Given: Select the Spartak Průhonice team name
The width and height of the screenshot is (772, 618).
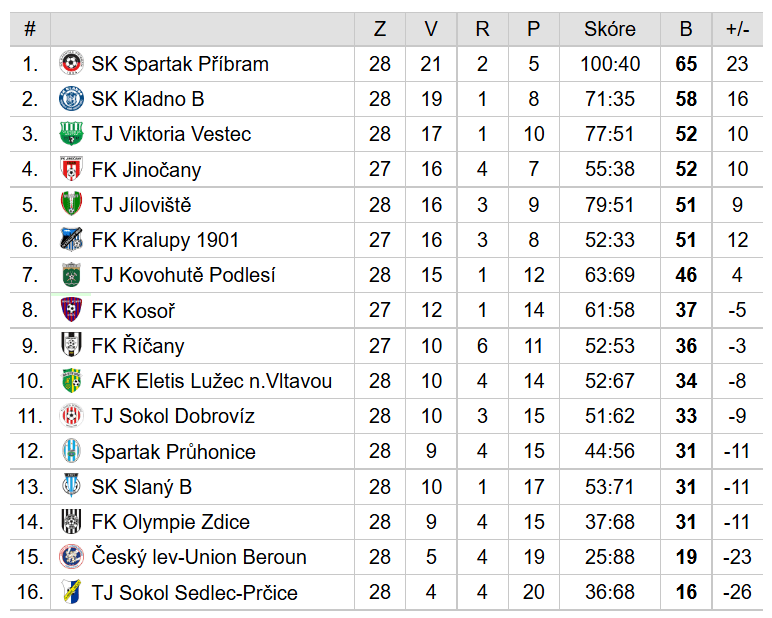Looking at the screenshot, I should coord(173,452).
